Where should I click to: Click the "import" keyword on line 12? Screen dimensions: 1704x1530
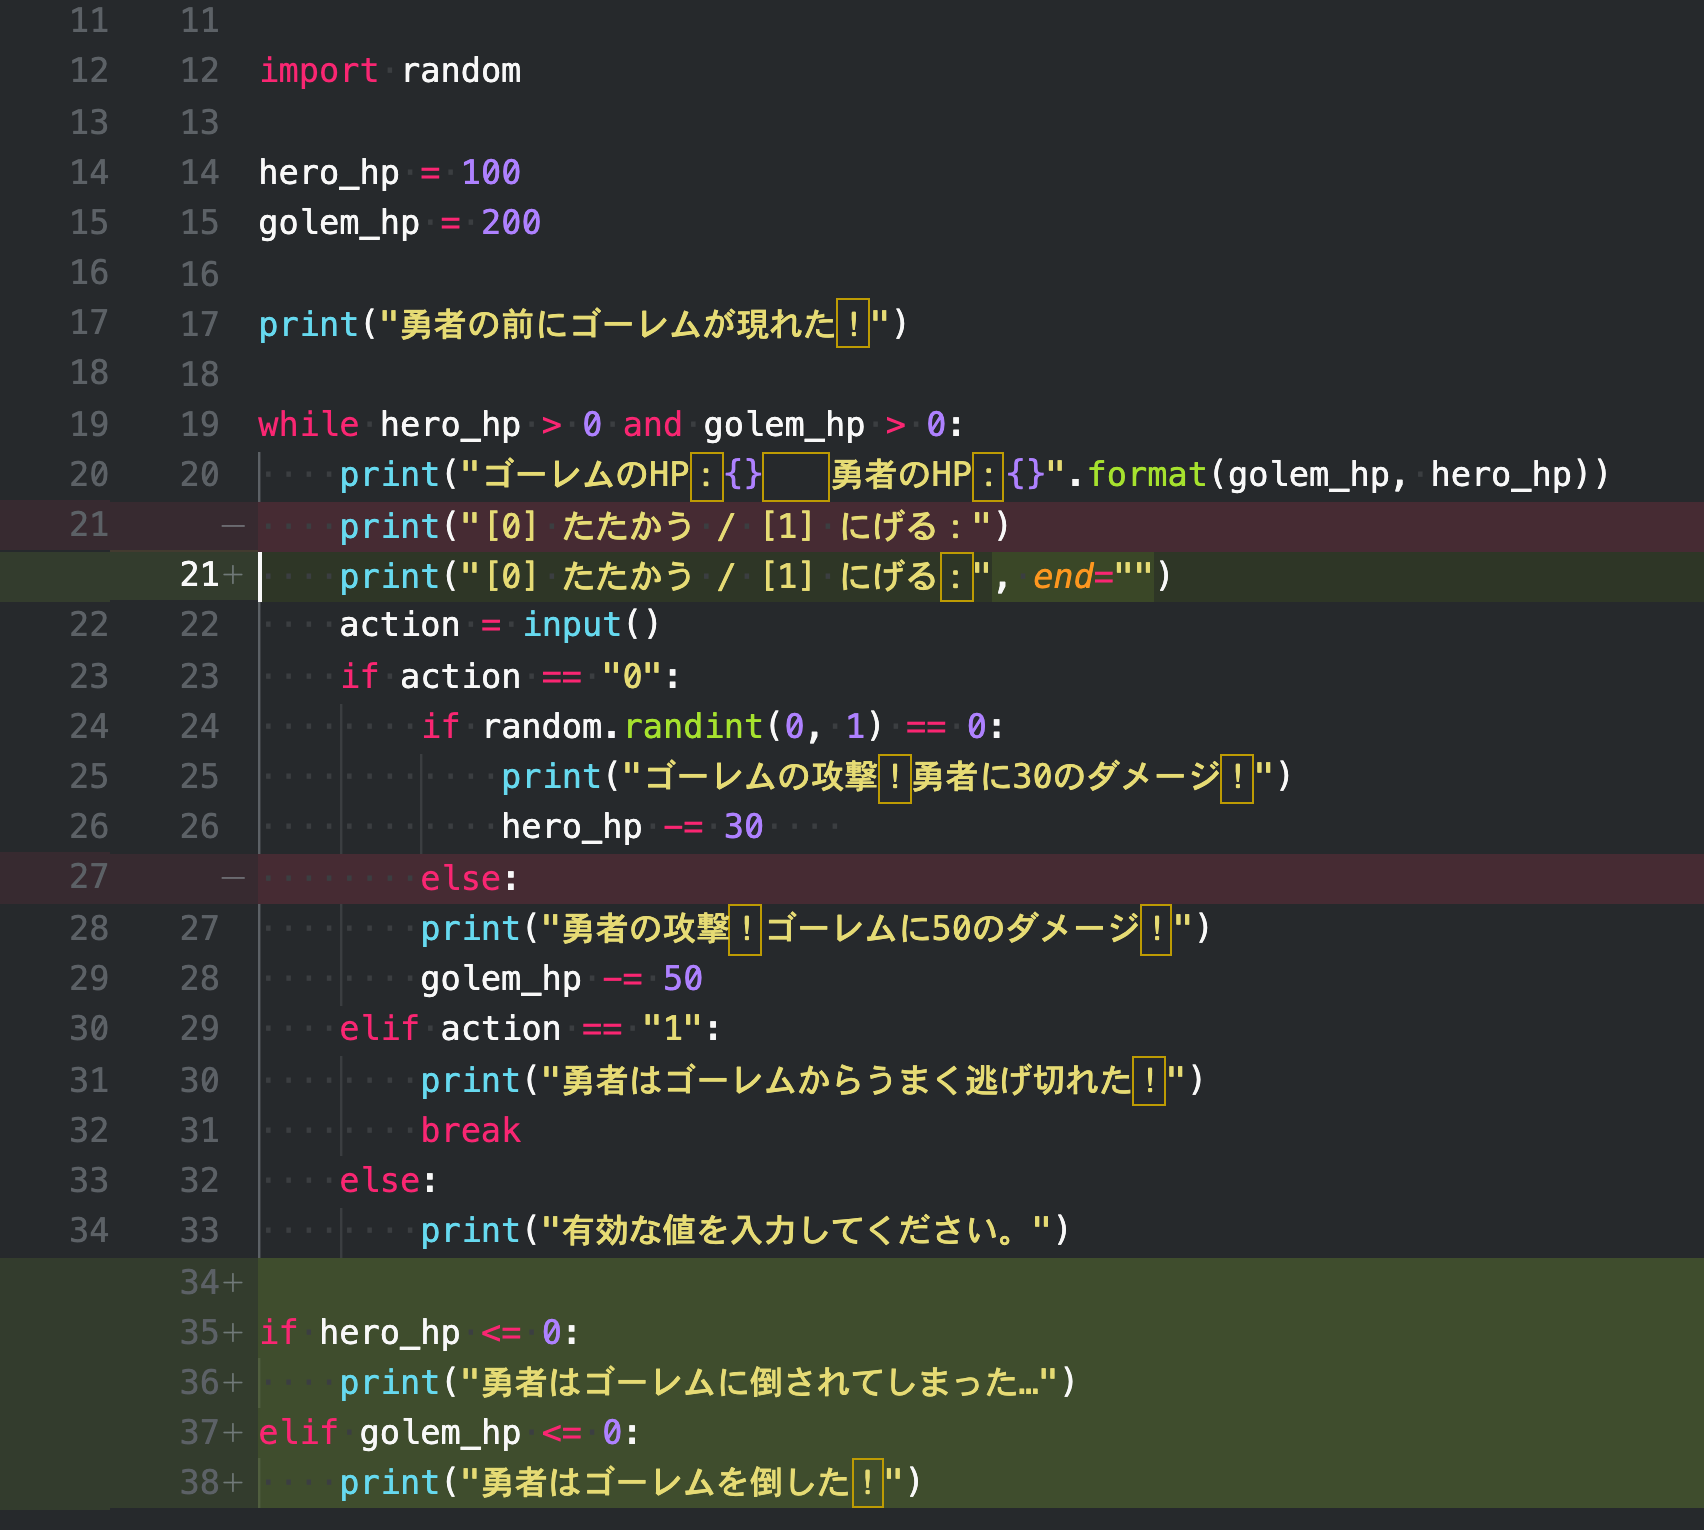(319, 71)
